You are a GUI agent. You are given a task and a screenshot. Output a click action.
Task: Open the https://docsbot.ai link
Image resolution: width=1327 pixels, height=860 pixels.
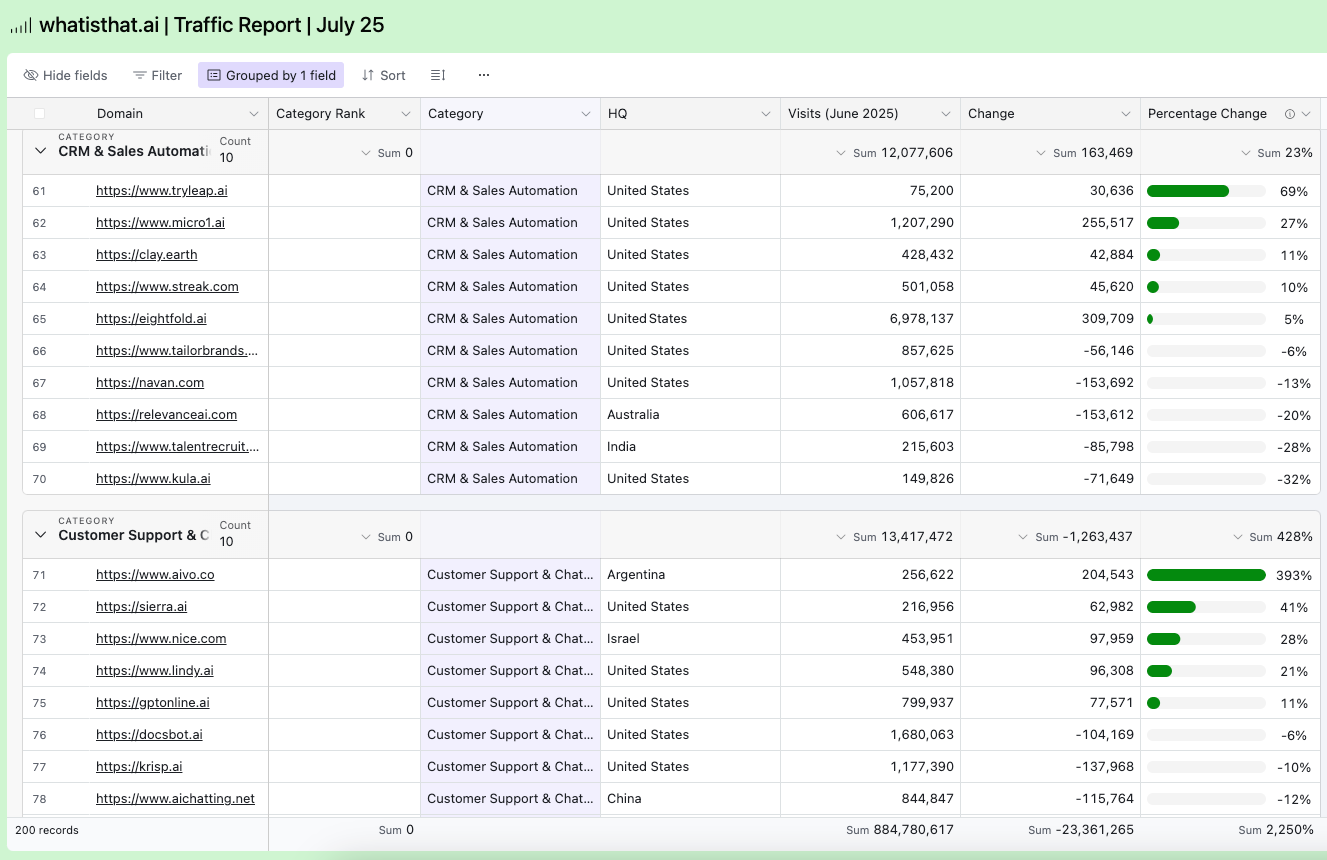pos(149,735)
